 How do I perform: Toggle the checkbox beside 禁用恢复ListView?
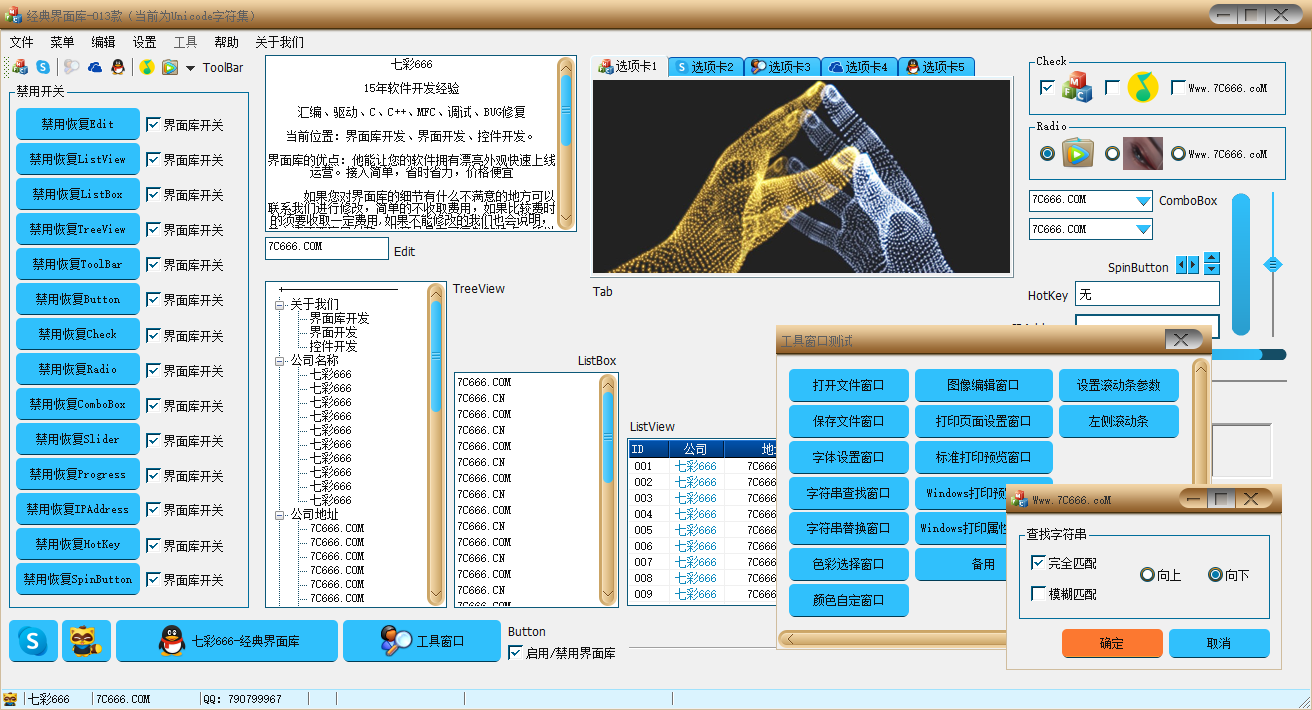click(x=153, y=159)
